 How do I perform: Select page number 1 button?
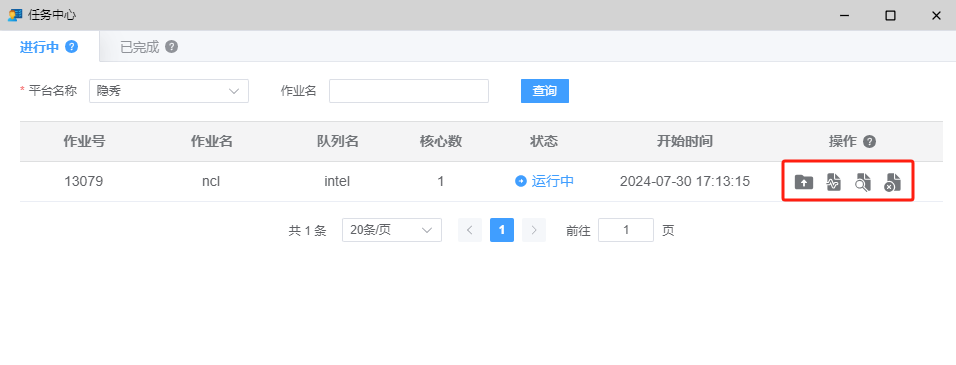pyautogui.click(x=502, y=230)
